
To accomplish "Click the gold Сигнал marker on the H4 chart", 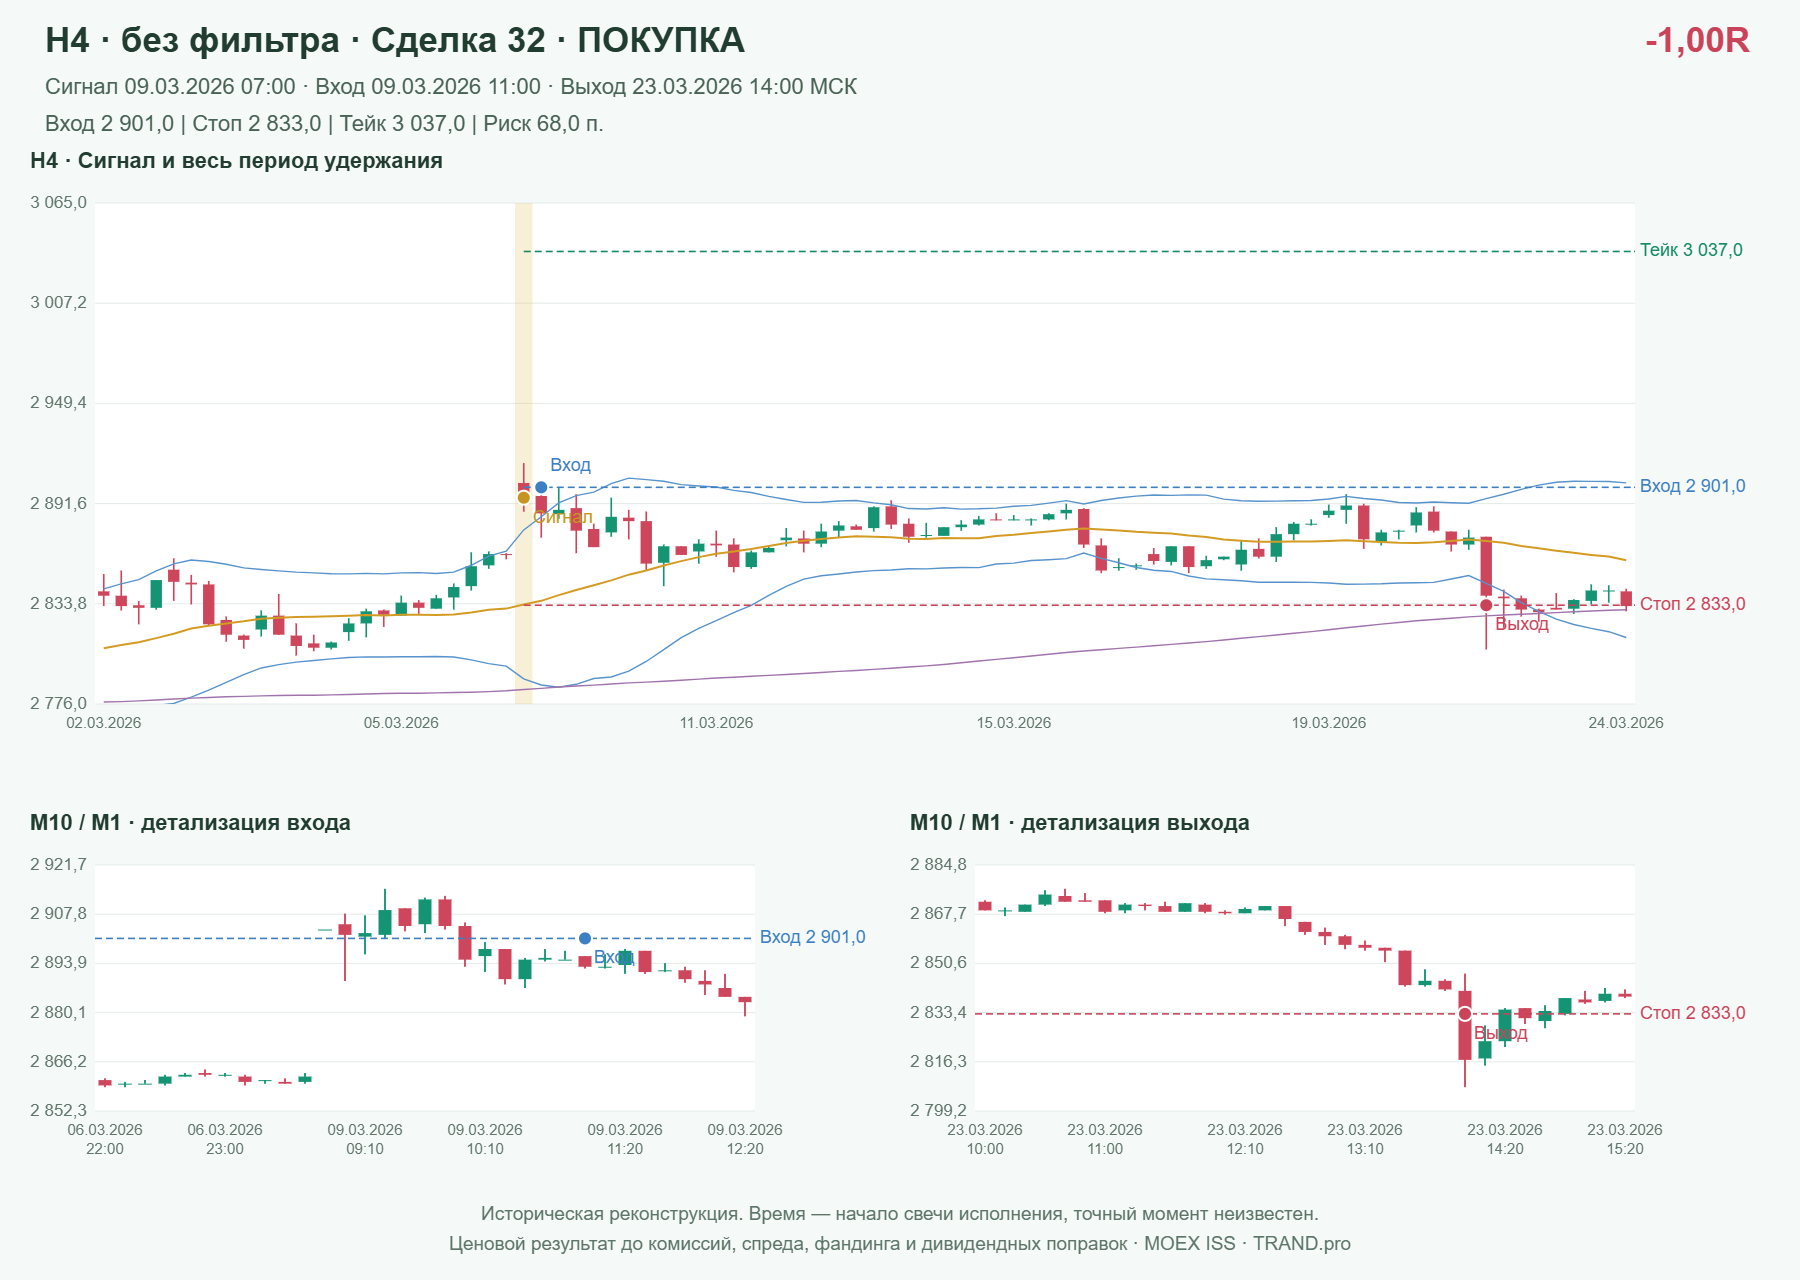I will 524,498.
